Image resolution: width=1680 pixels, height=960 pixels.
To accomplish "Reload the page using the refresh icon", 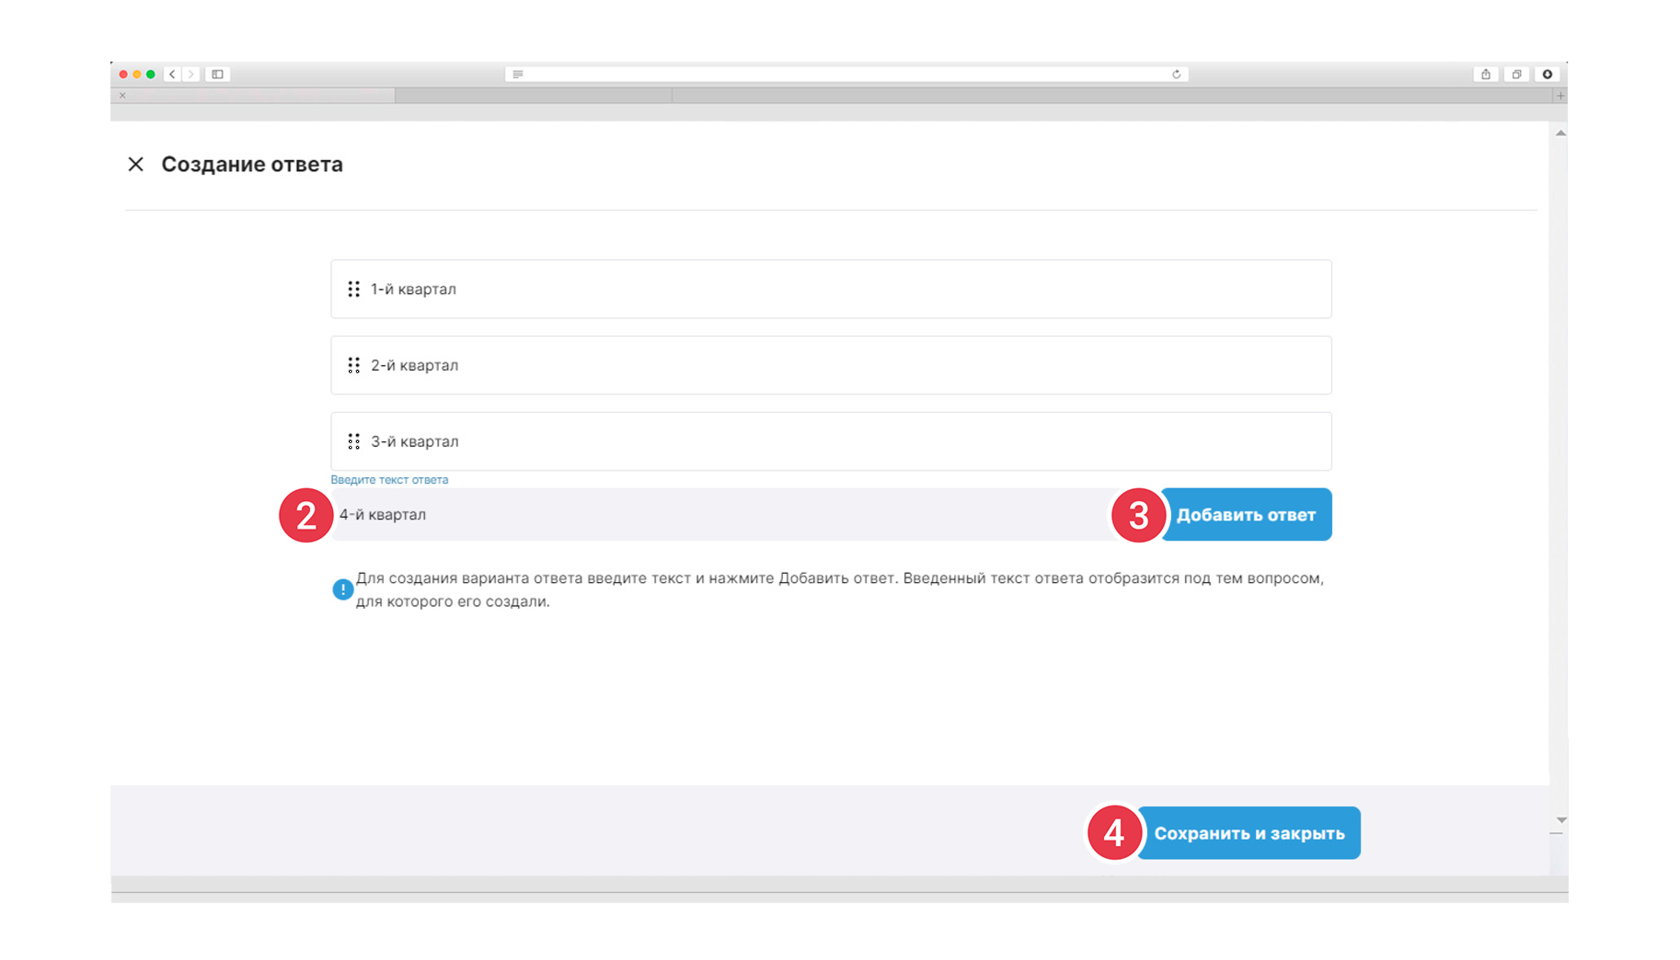I will coord(1176,74).
